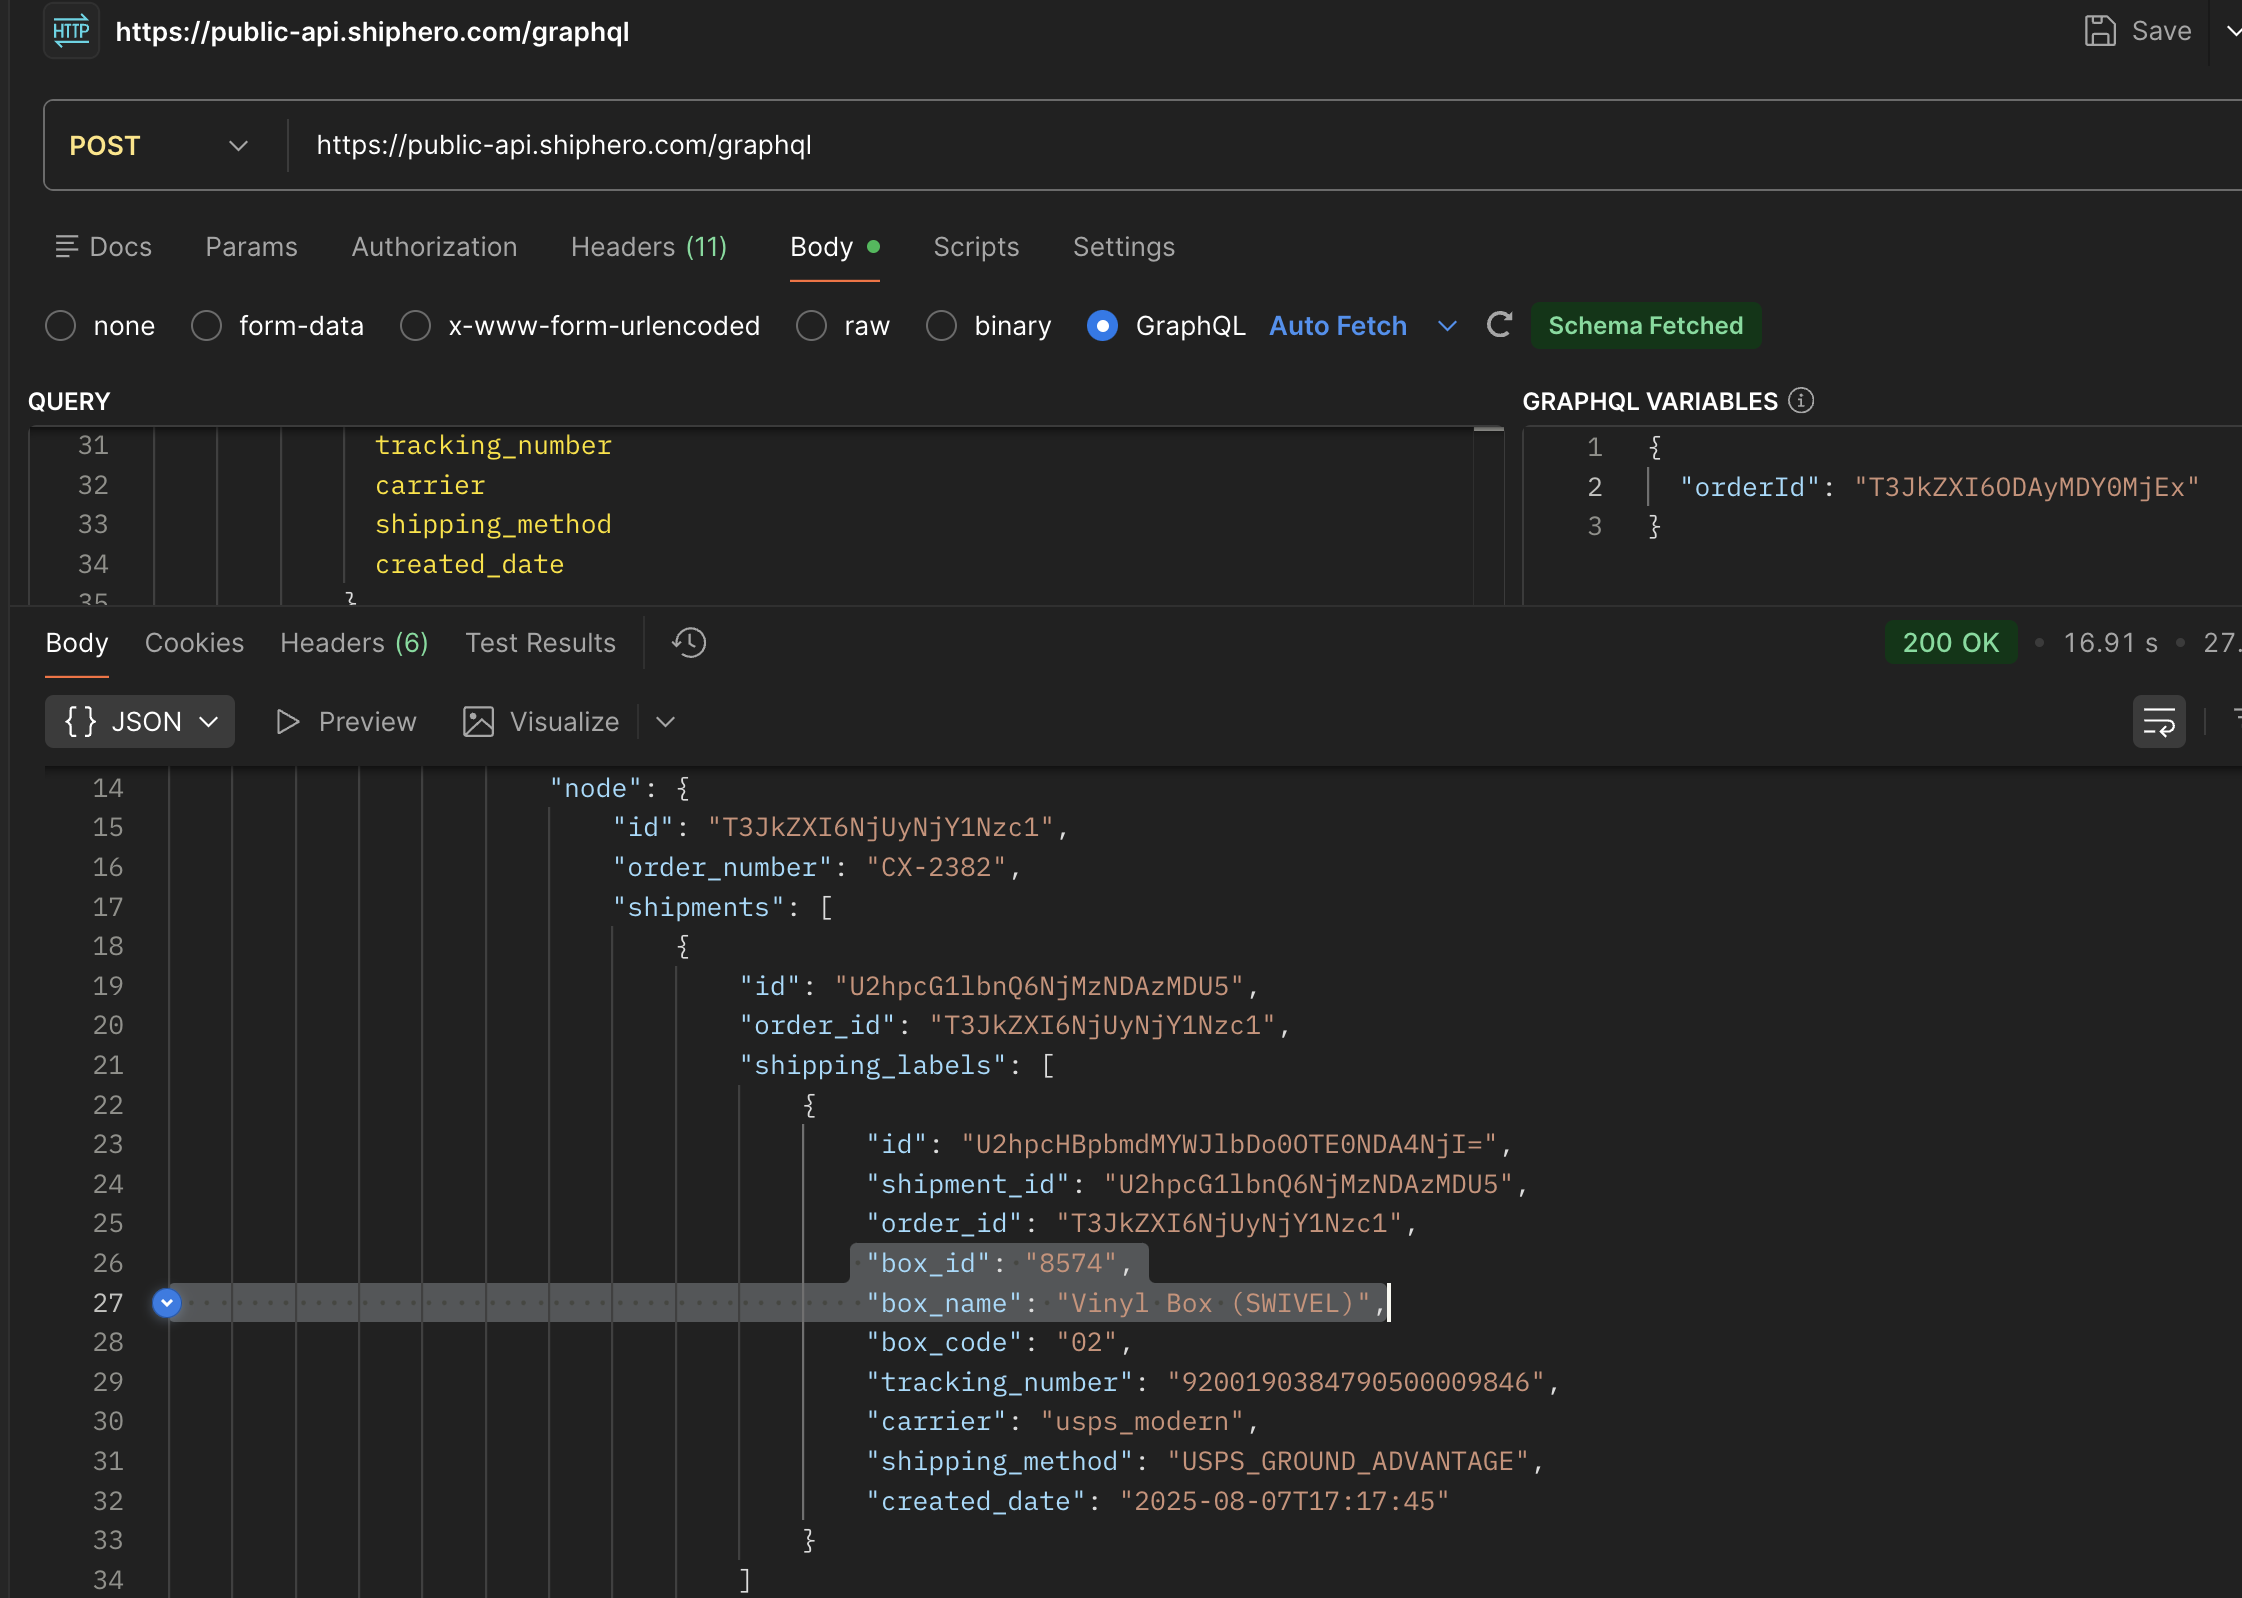Select the raw body type
Screen dimensions: 2242x1598
click(x=811, y=325)
